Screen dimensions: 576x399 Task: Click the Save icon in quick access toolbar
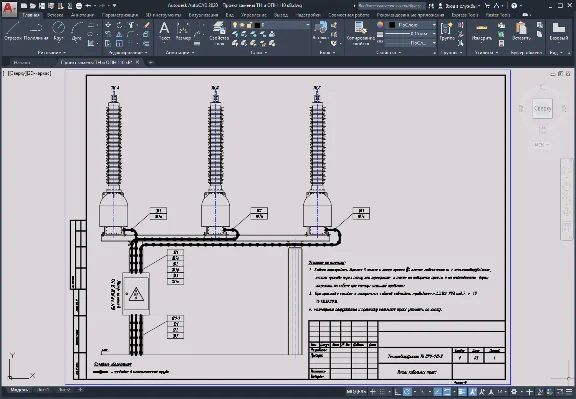click(42, 6)
